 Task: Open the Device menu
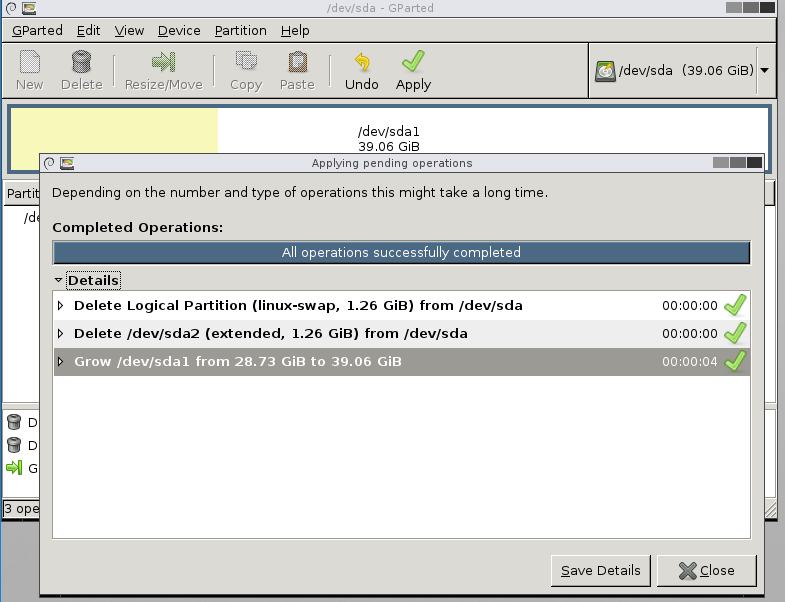(179, 31)
